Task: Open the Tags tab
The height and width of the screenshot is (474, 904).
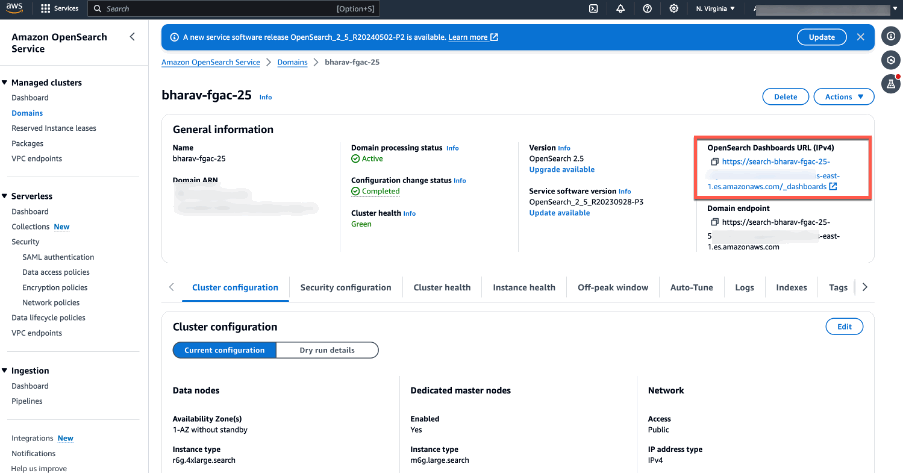Action: pos(838,287)
